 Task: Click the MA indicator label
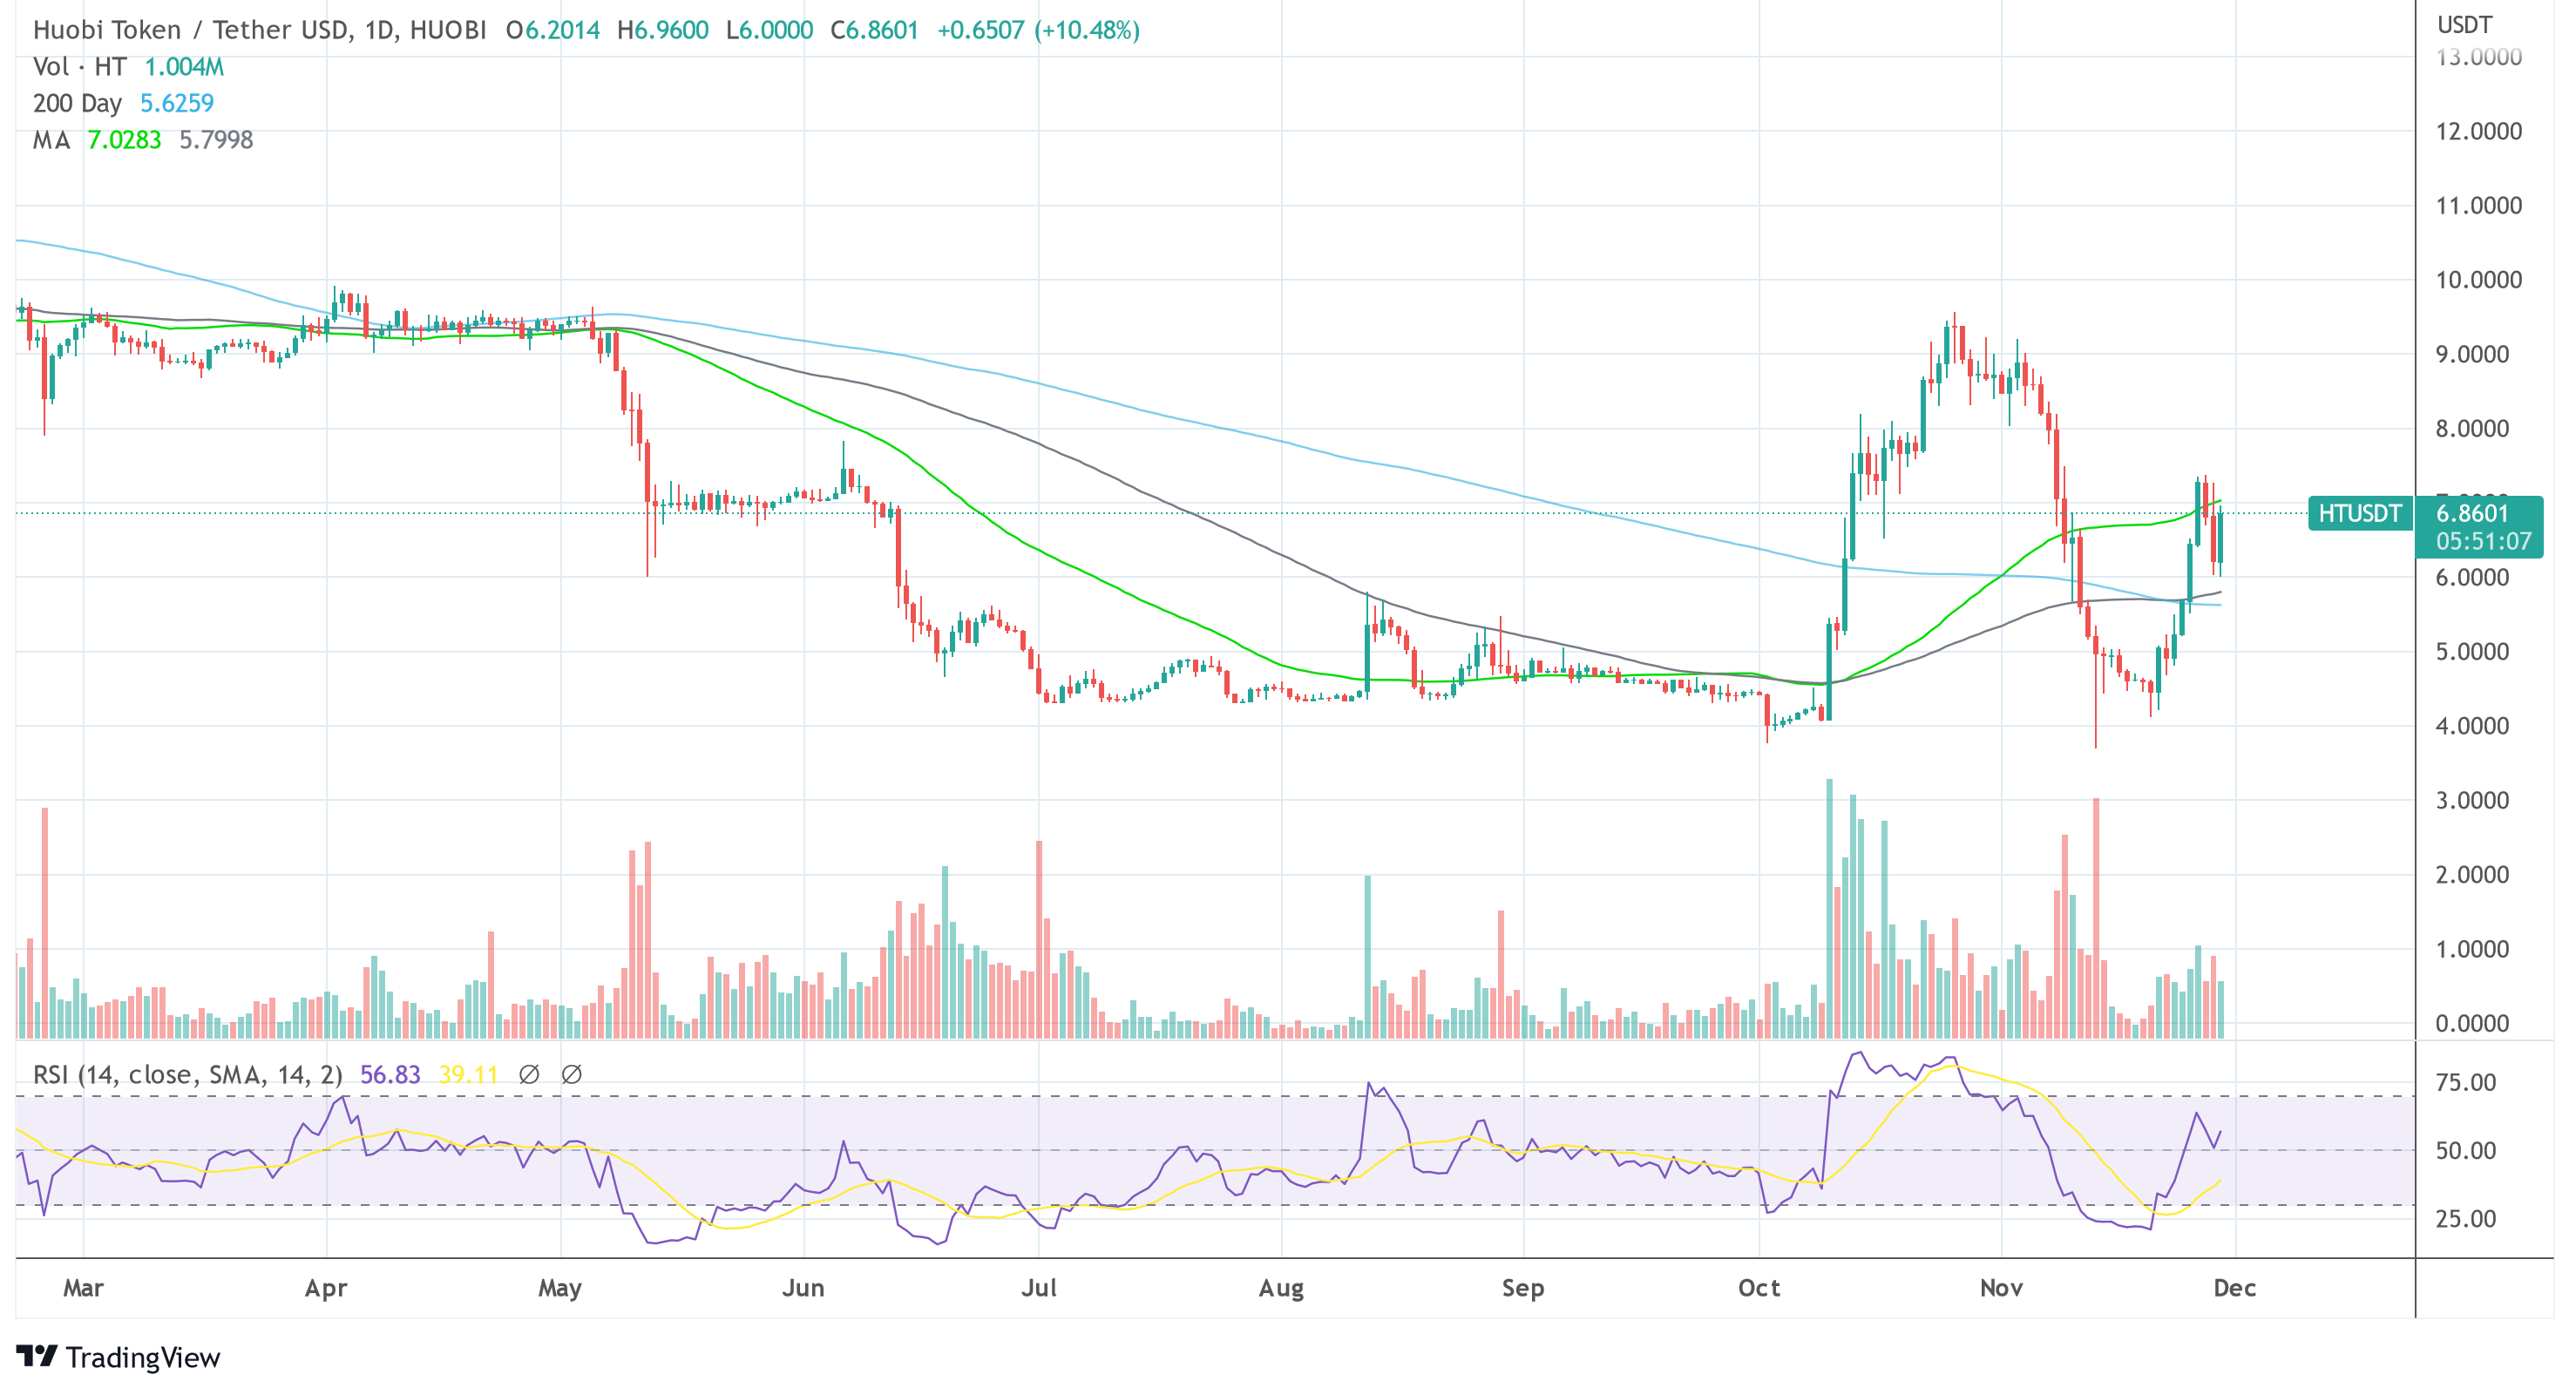(x=51, y=140)
